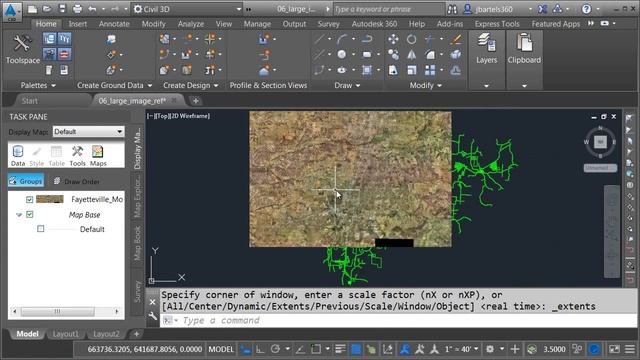Click the command line input field

coord(398,320)
